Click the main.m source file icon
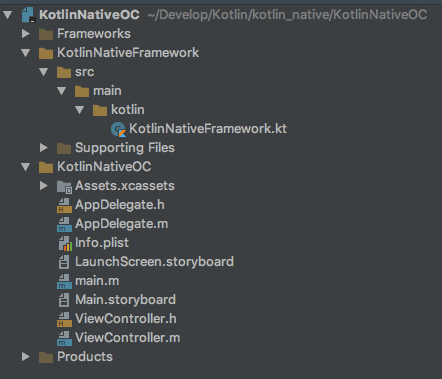The width and height of the screenshot is (442, 379). 64,281
